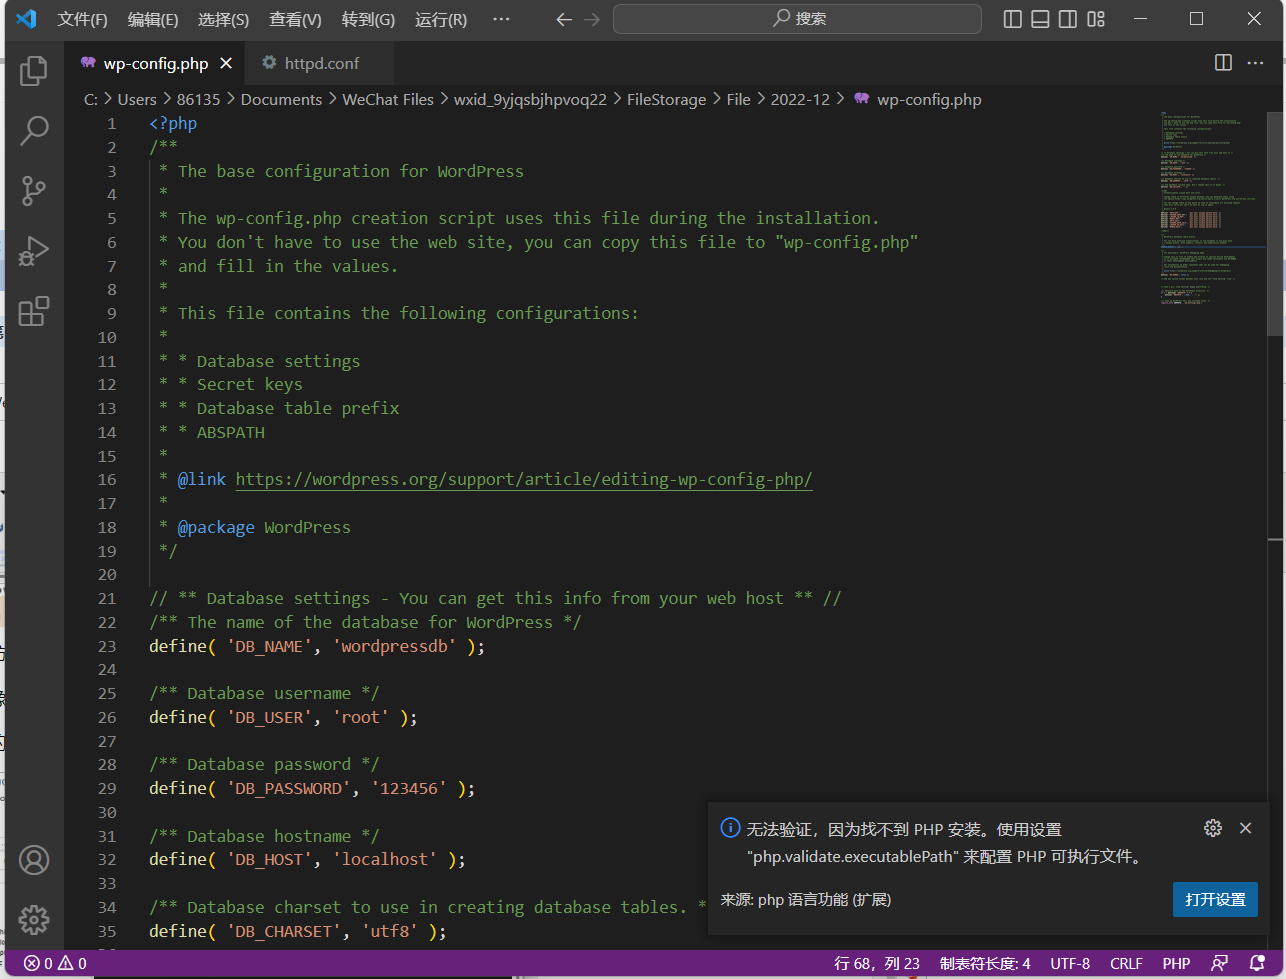Open the notification's gear settings

point(1213,828)
